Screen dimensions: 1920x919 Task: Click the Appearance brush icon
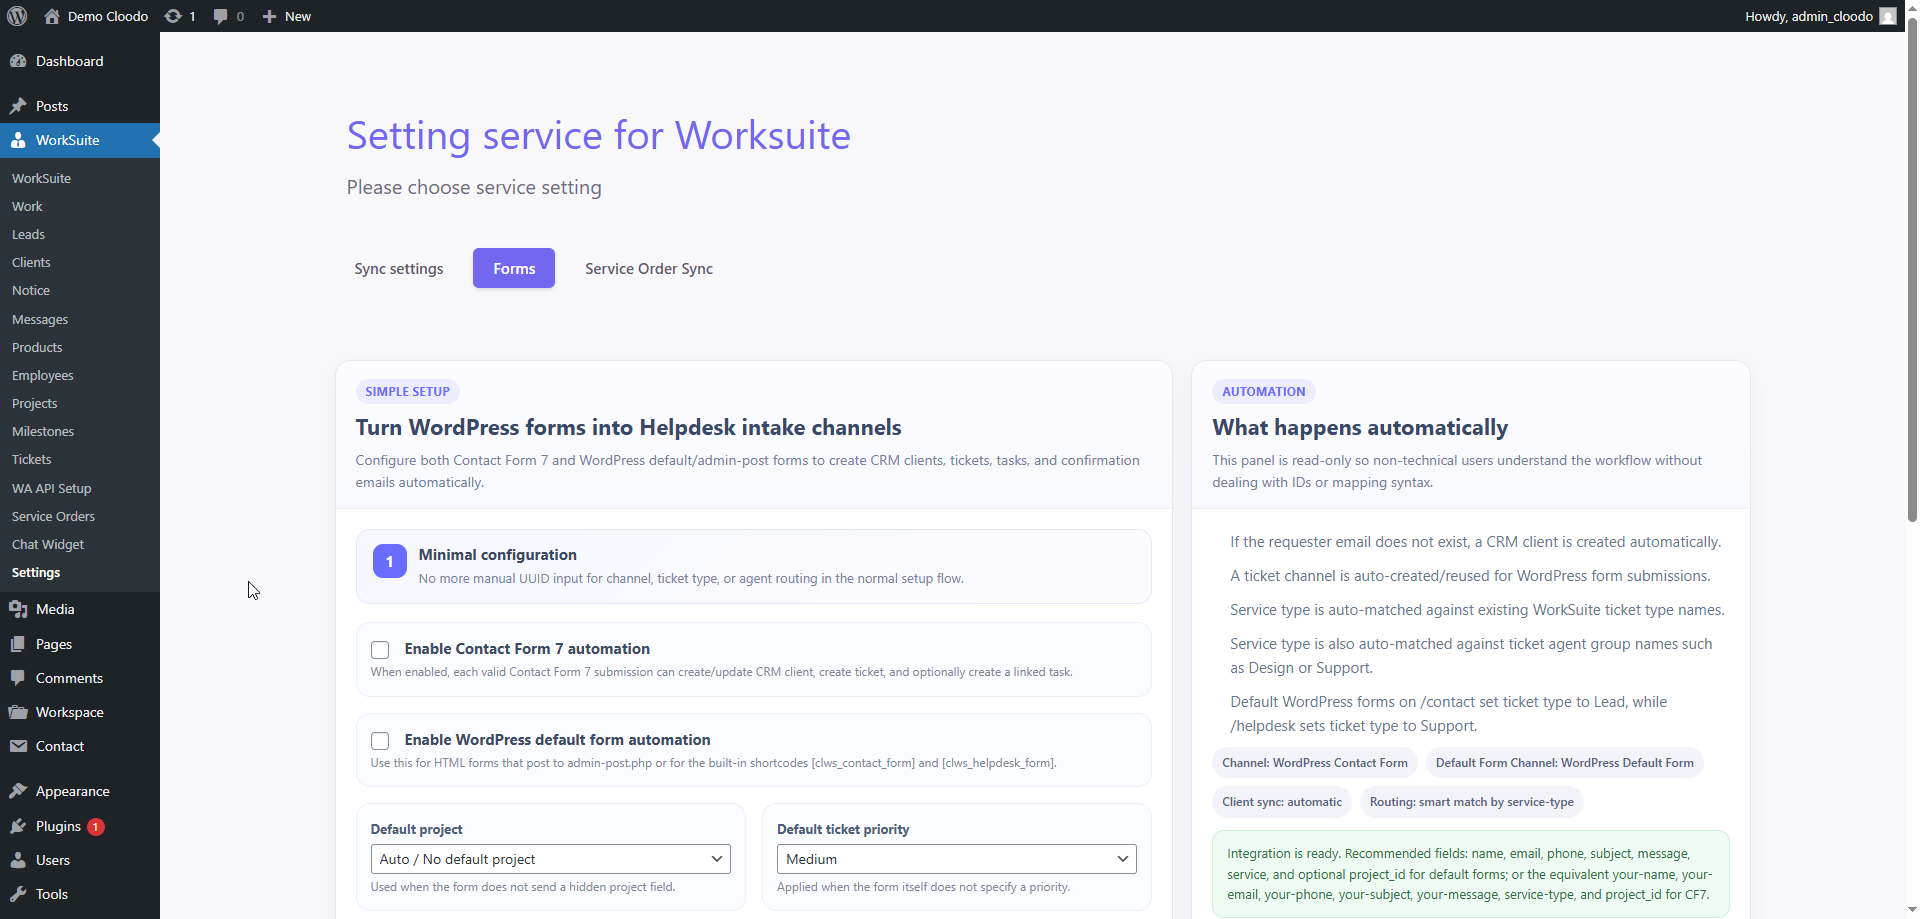click(x=20, y=790)
